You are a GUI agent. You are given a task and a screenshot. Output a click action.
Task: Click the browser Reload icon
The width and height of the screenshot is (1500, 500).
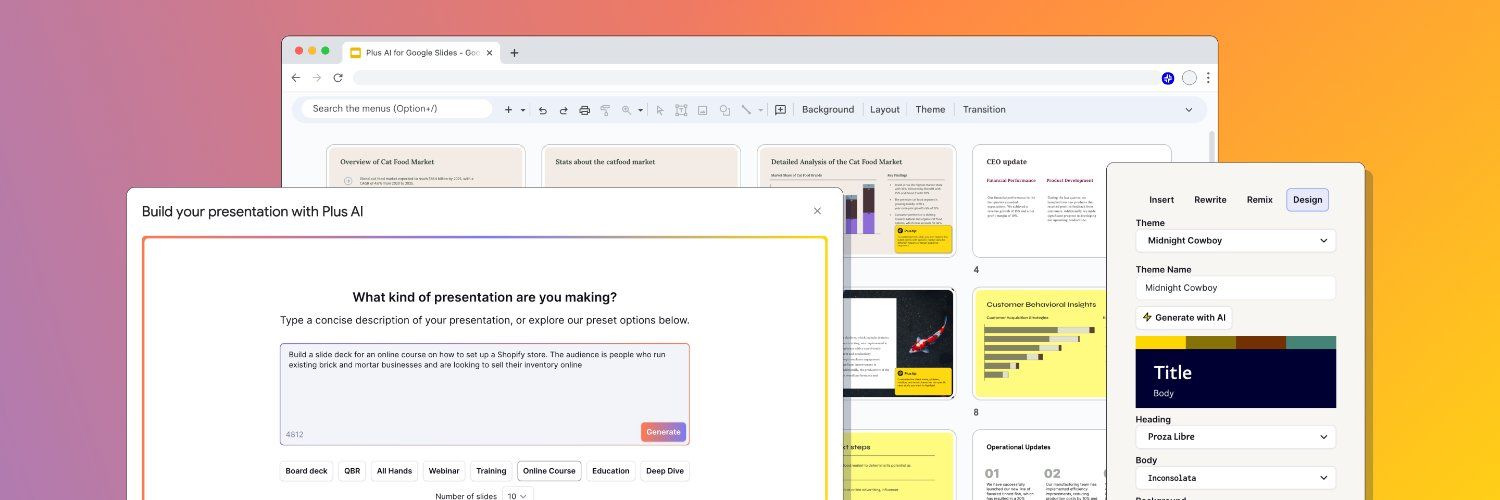point(338,78)
